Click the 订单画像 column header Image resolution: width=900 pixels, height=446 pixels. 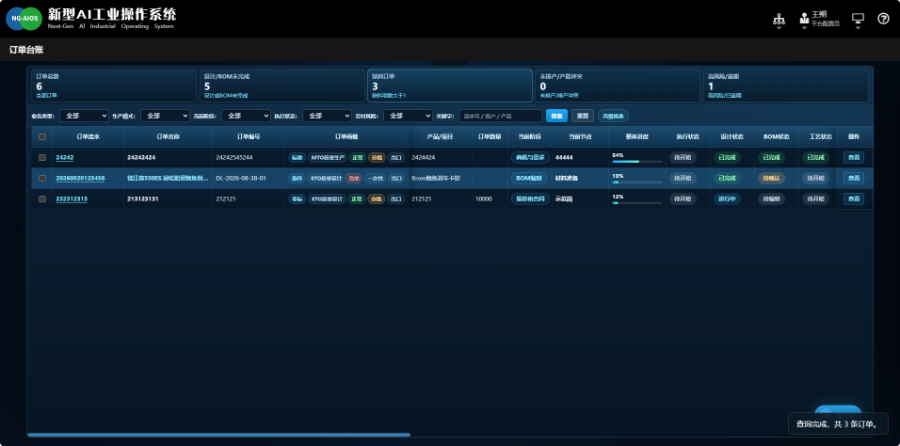(x=347, y=137)
